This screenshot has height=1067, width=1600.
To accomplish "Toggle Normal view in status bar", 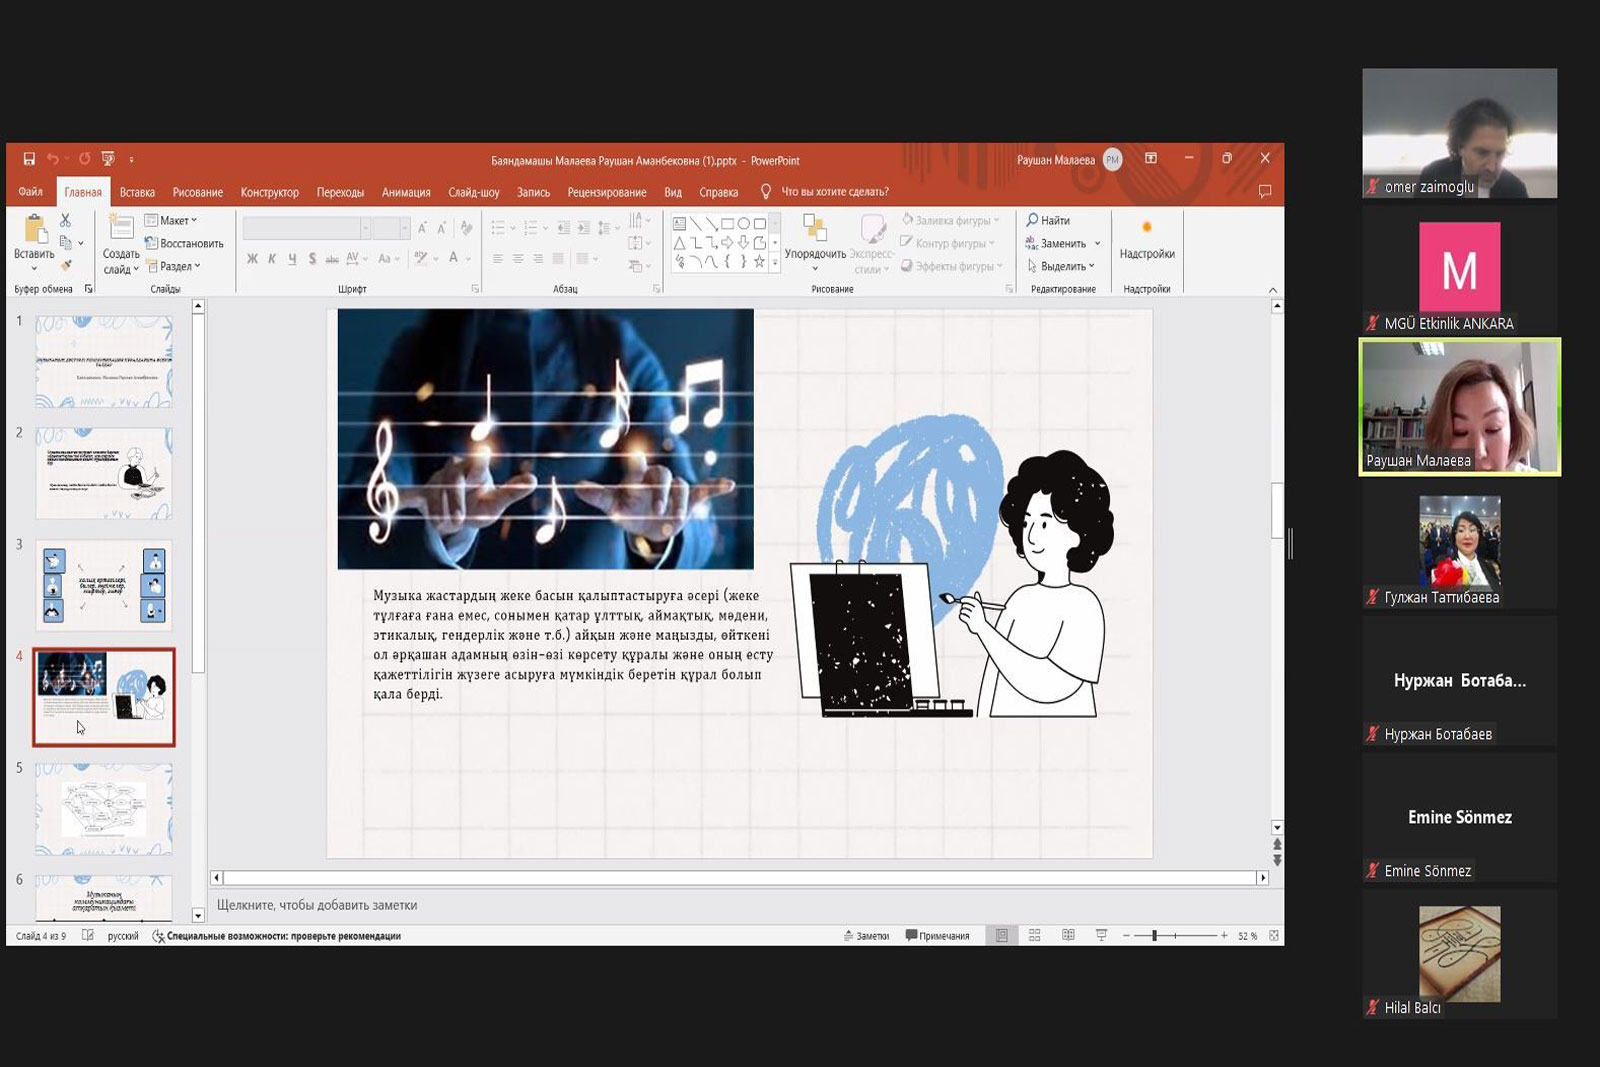I will tap(1001, 935).
